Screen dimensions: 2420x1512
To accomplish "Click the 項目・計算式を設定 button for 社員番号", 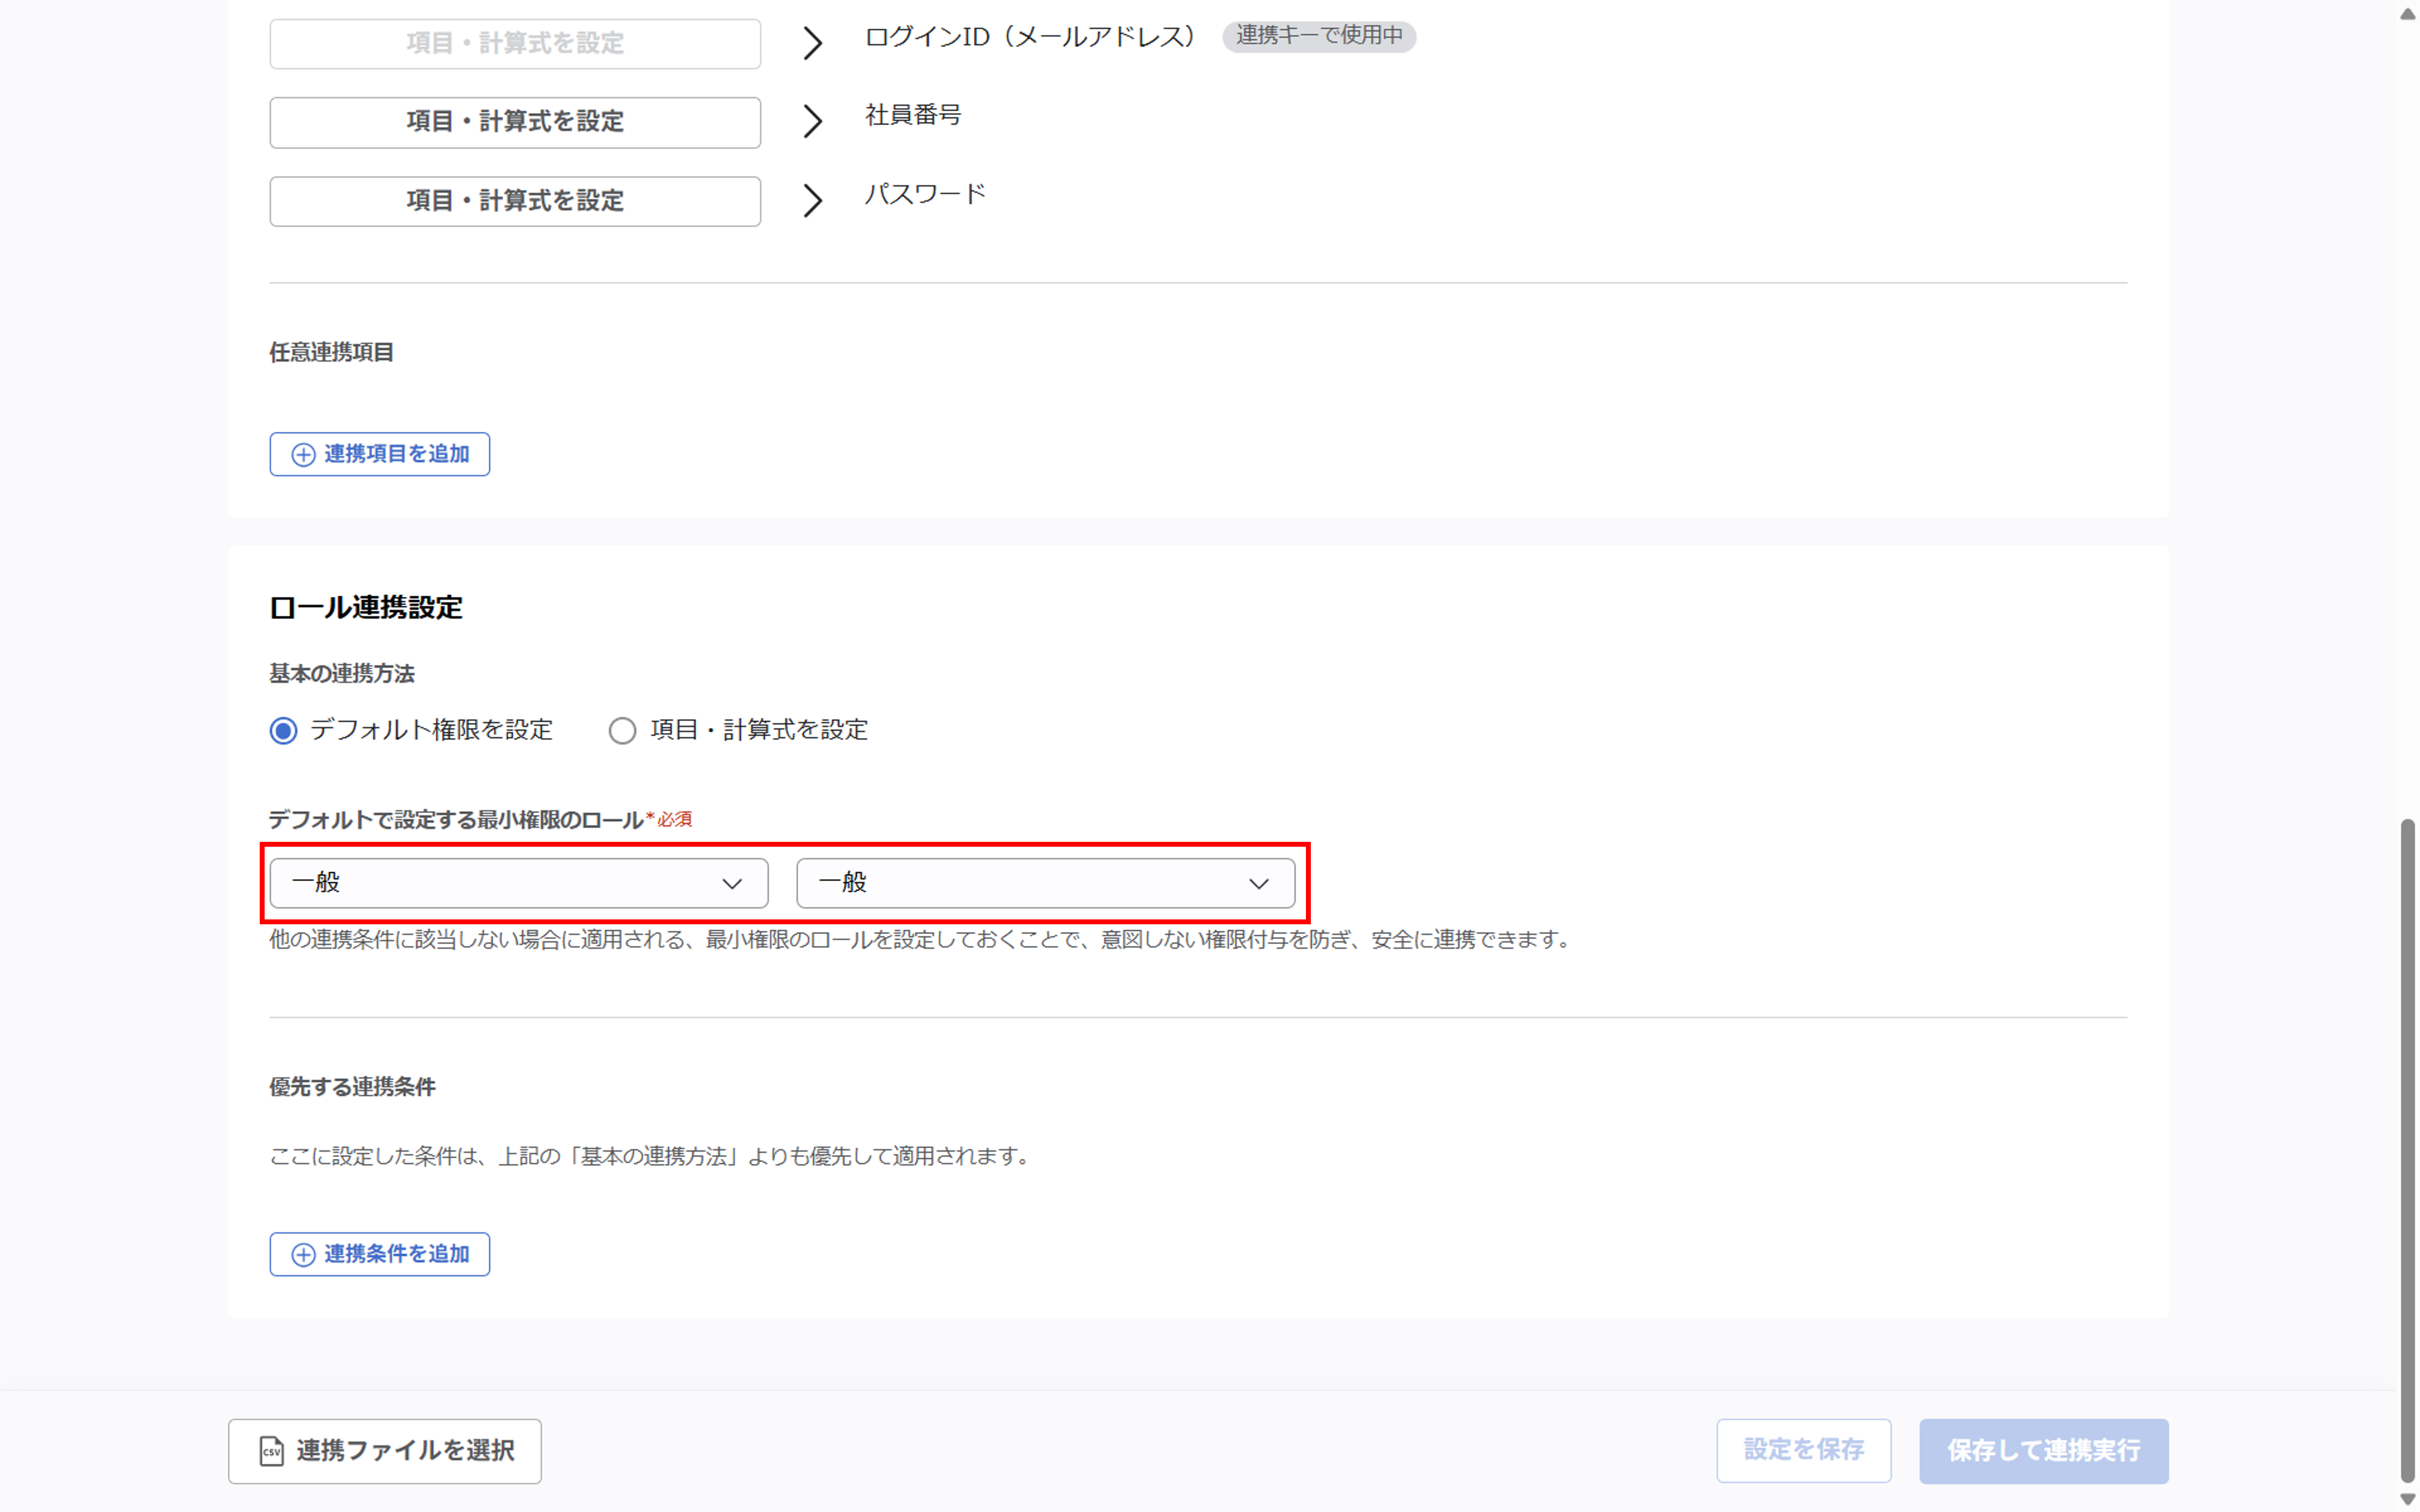I will pos(515,122).
